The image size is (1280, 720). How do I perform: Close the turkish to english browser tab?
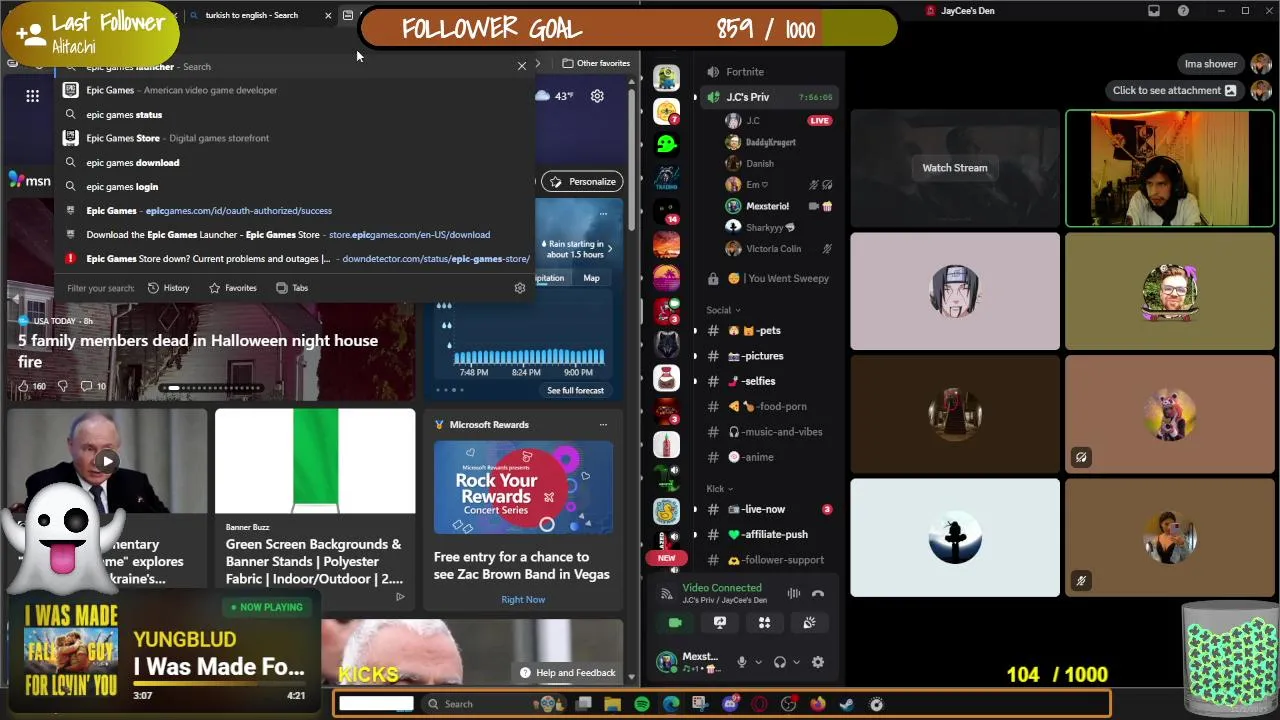click(328, 16)
